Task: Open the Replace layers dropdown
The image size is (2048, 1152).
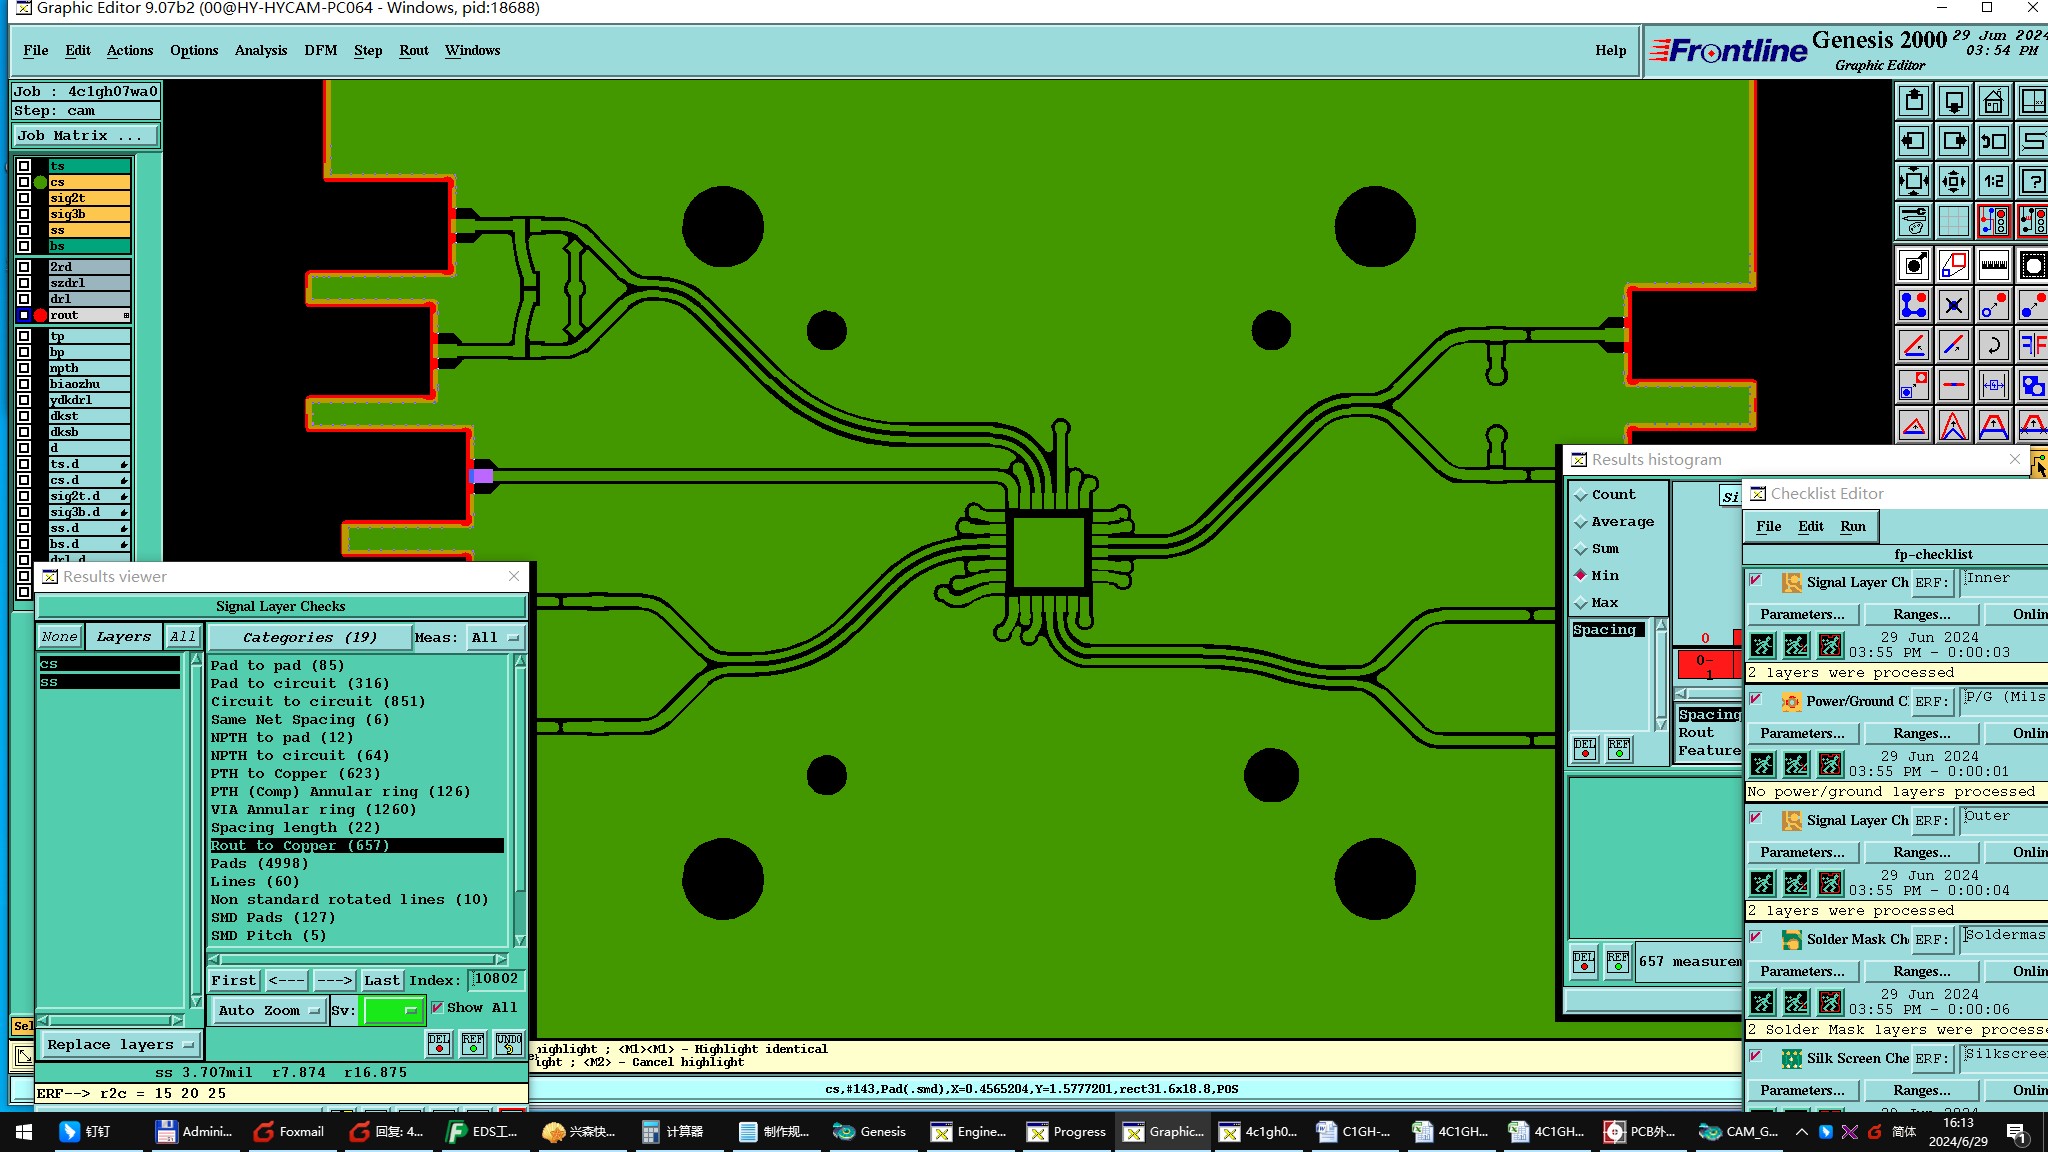Action: tap(119, 1044)
